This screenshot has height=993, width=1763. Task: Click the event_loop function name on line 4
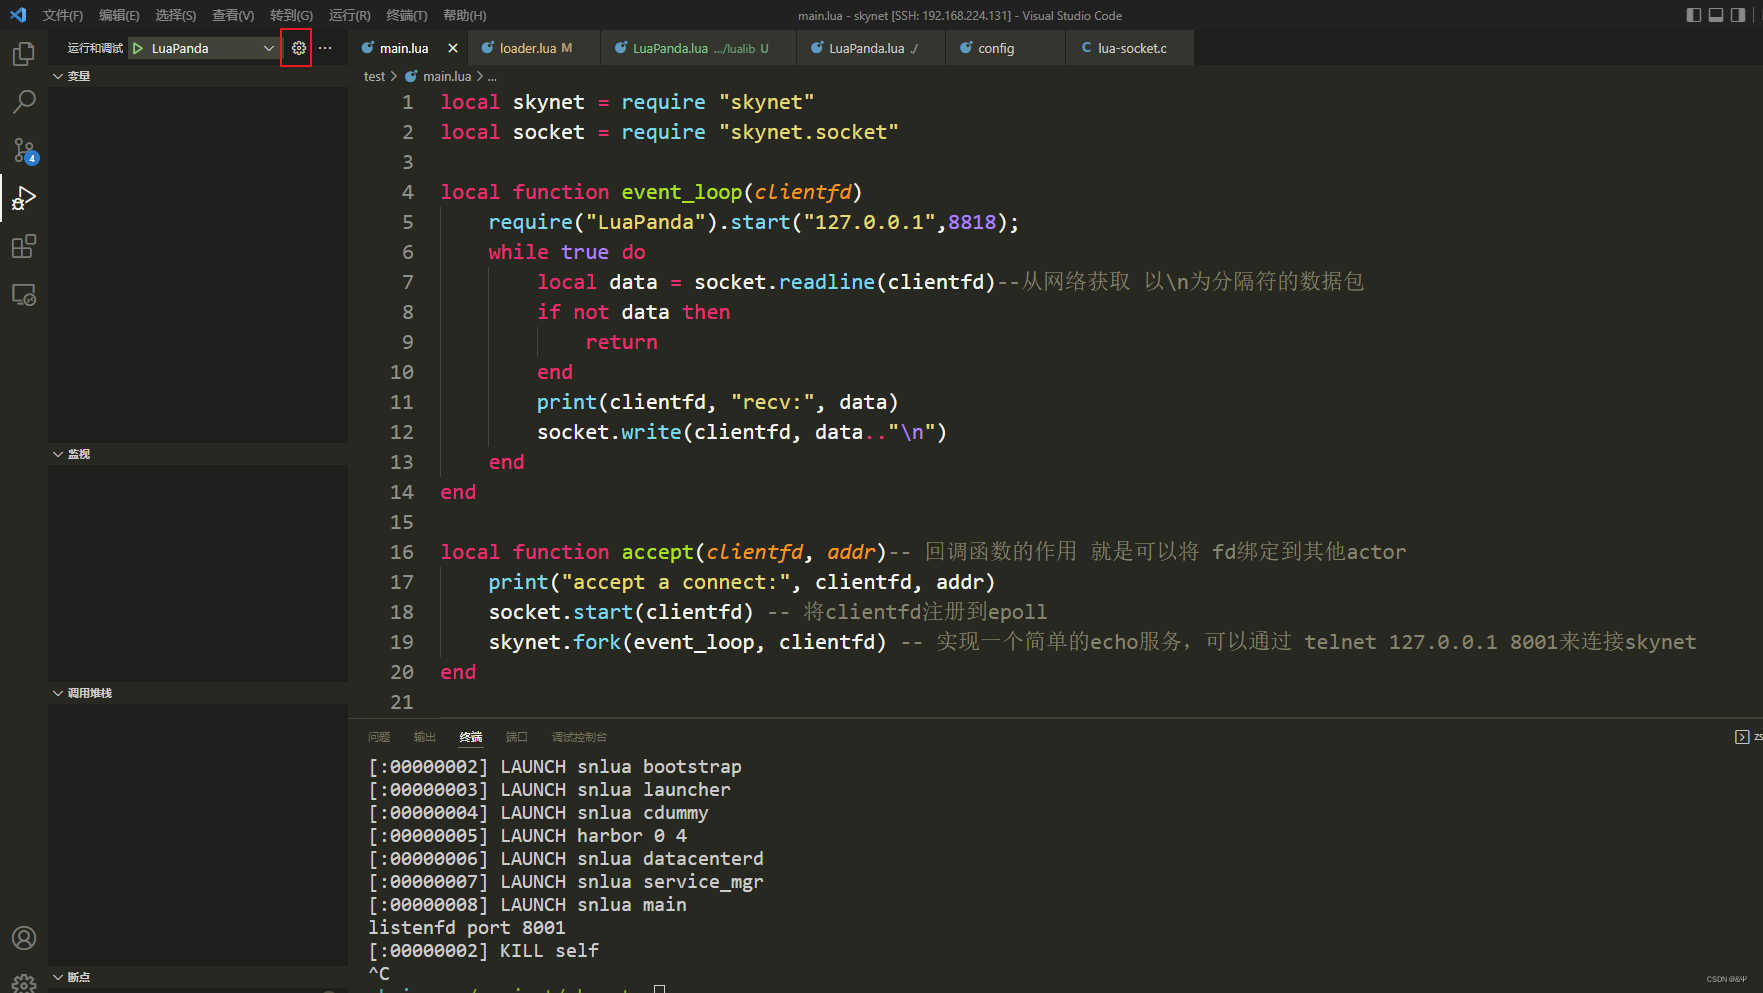point(682,192)
